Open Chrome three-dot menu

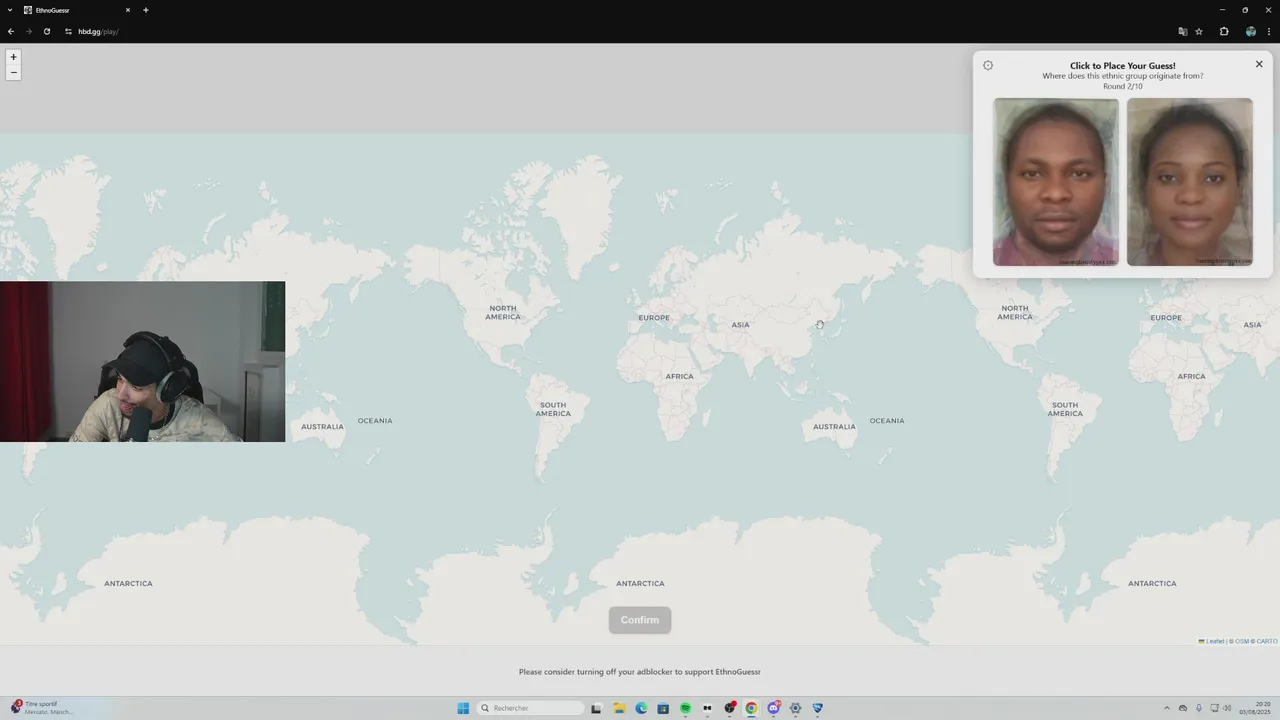[x=1269, y=31]
